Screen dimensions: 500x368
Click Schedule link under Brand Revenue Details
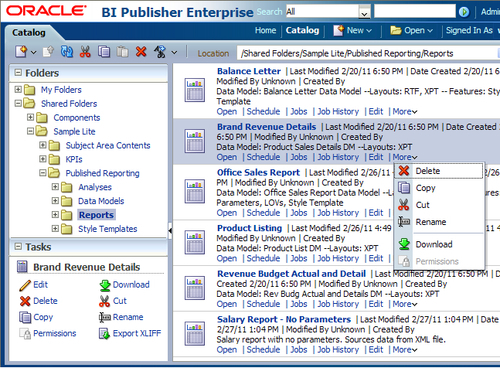pyautogui.click(x=263, y=157)
